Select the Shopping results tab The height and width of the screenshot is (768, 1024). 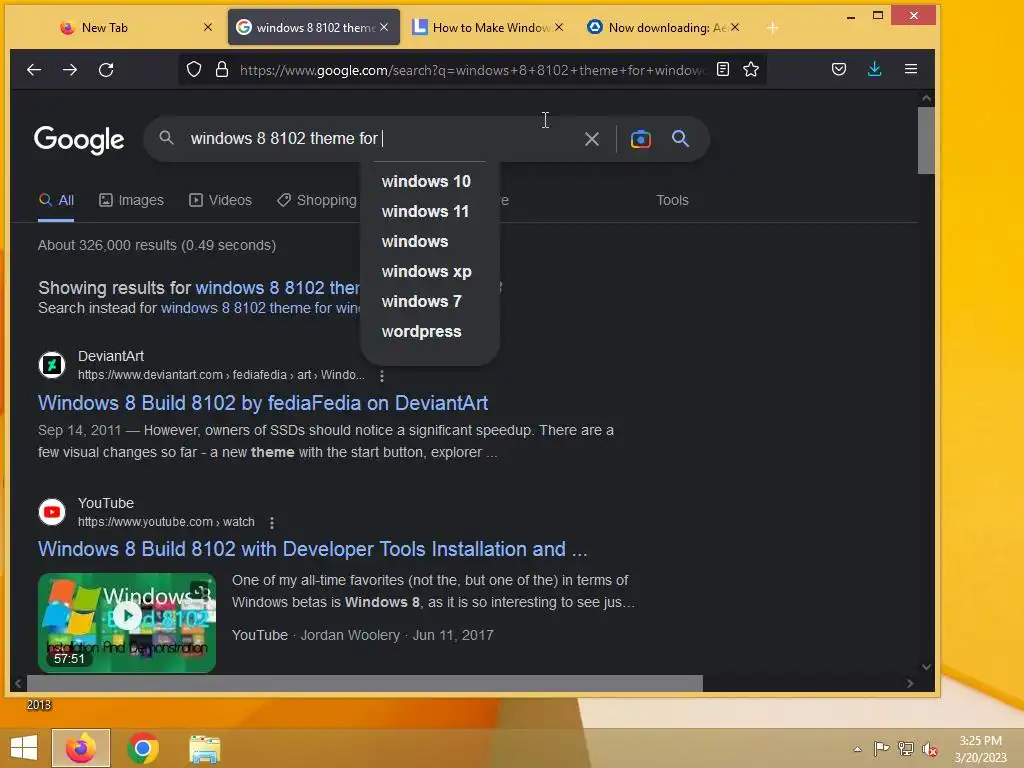tap(317, 200)
